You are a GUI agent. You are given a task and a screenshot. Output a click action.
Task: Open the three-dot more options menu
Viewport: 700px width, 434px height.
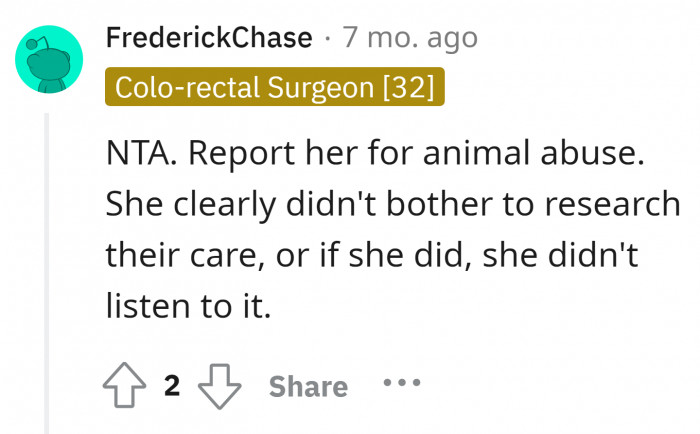coord(400,384)
